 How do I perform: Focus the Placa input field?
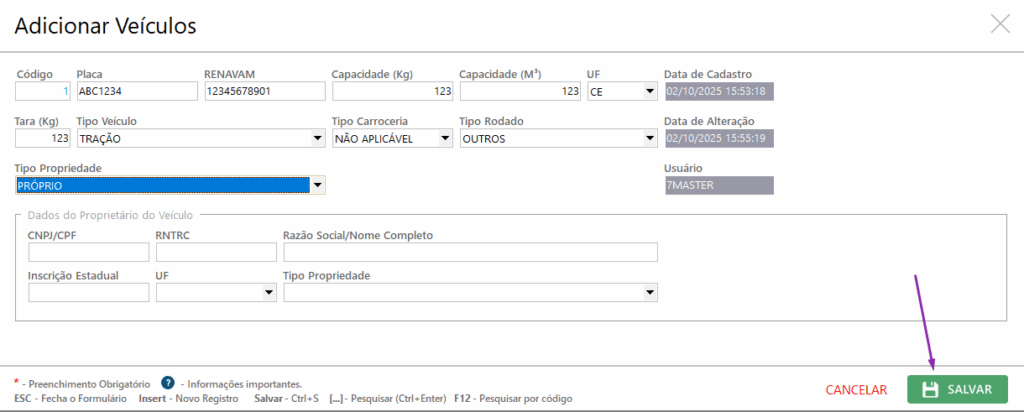137,92
